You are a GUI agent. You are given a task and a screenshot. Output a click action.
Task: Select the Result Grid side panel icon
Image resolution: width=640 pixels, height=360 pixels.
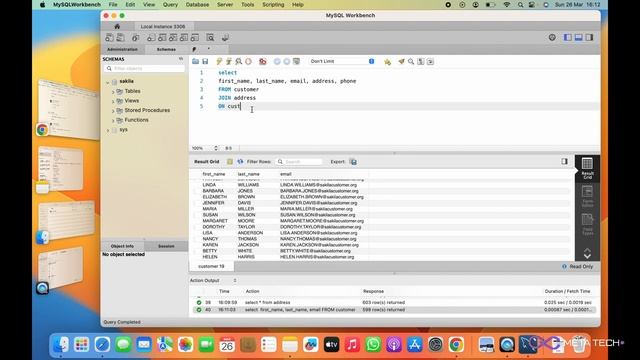pos(587,168)
